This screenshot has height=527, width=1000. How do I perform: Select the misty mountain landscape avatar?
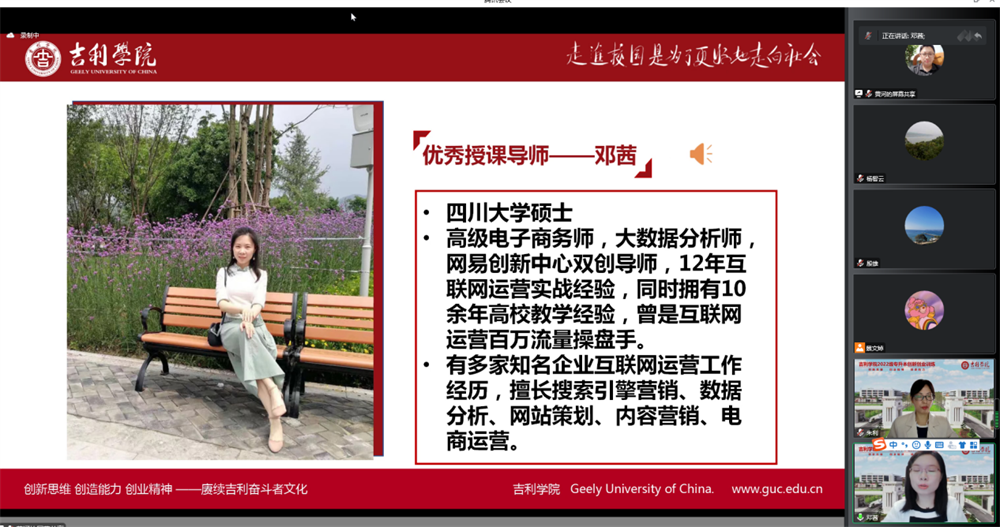tap(924, 140)
